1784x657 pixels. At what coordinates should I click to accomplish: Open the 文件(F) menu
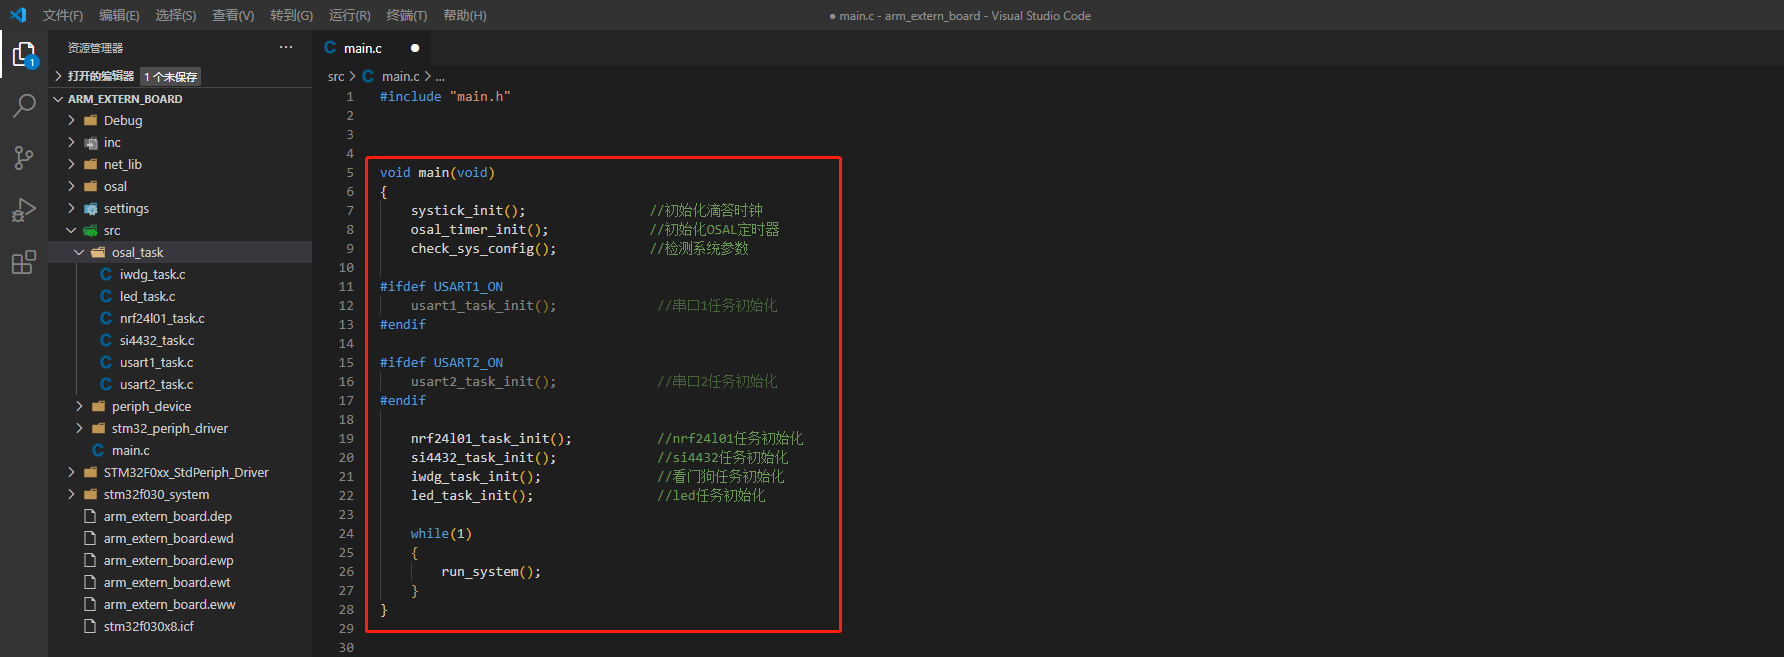point(63,16)
